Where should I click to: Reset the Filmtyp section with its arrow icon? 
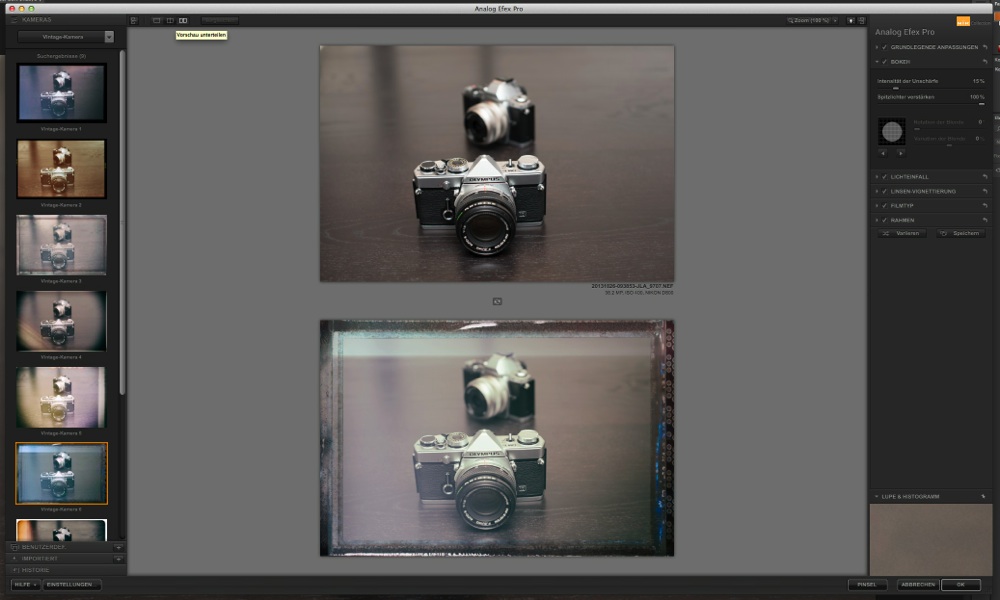point(985,205)
